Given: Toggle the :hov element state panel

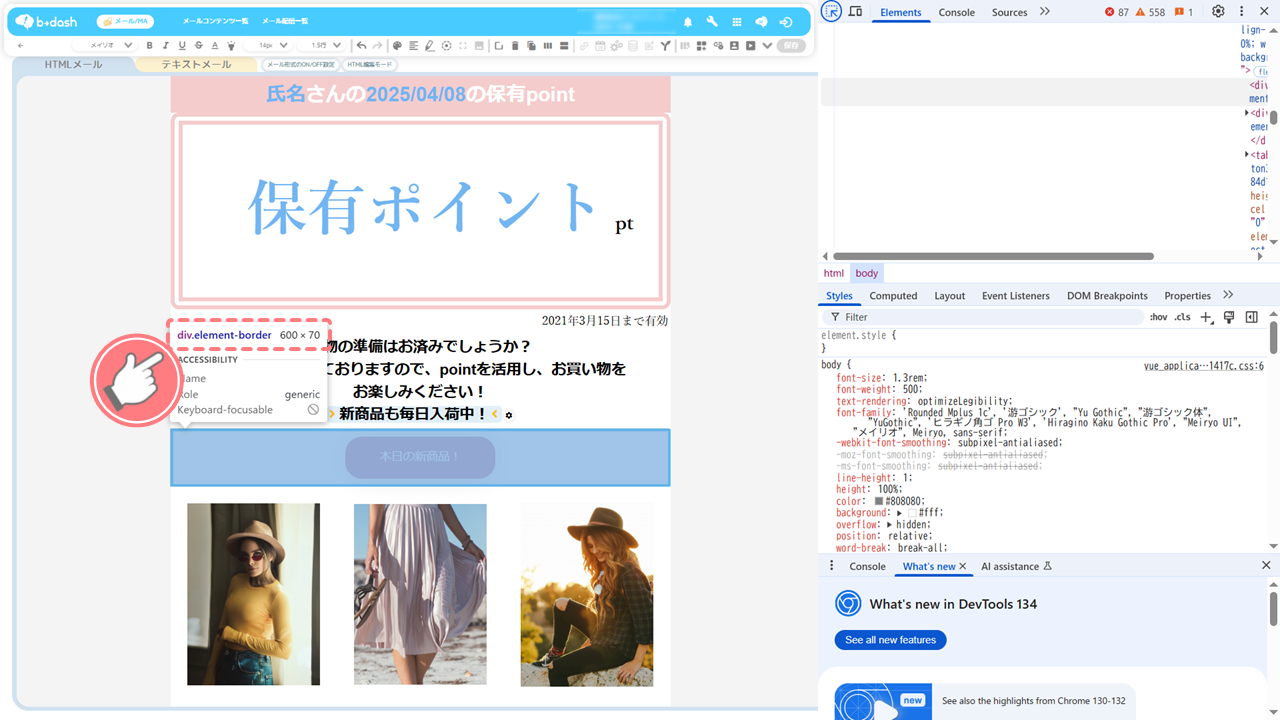Looking at the screenshot, I should point(1158,317).
